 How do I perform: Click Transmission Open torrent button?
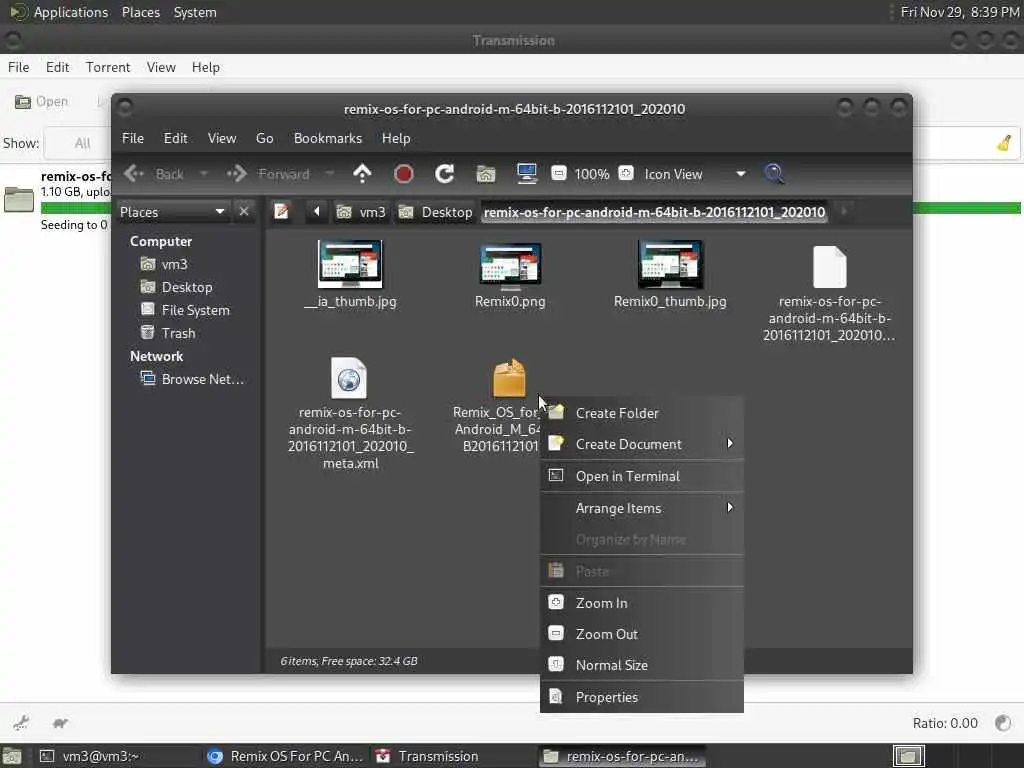pyautogui.click(x=41, y=102)
